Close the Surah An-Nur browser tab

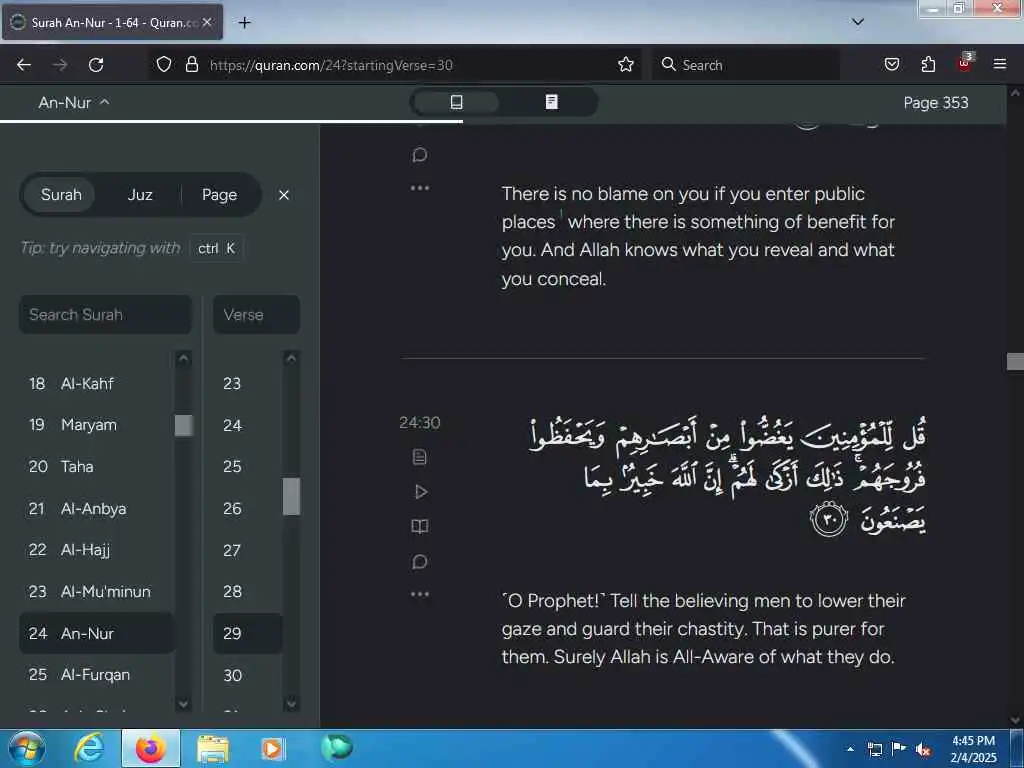coord(207,22)
